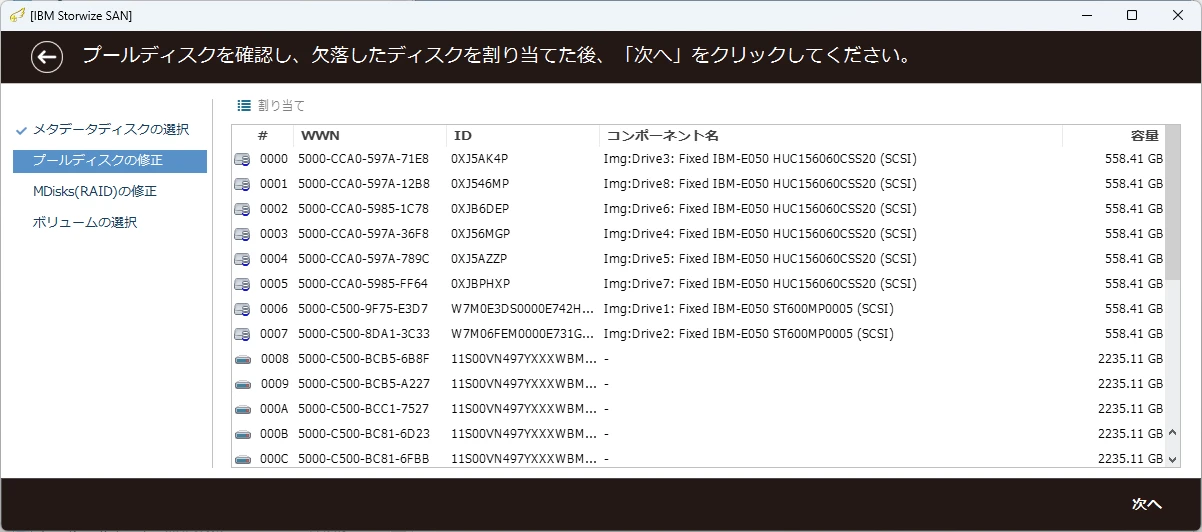Click component name Img:Drive7 entry

pos(760,284)
